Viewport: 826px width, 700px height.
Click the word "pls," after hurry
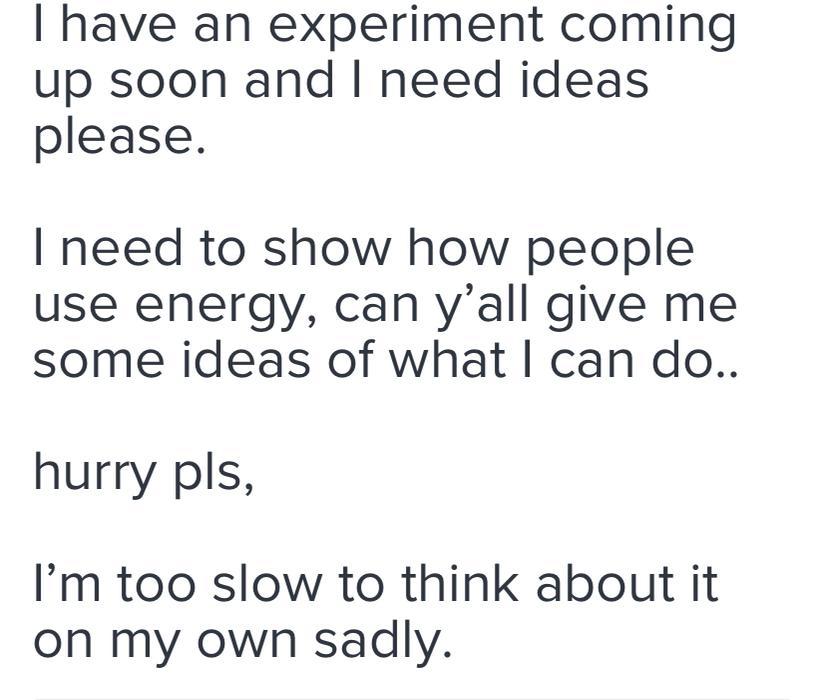pos(213,473)
